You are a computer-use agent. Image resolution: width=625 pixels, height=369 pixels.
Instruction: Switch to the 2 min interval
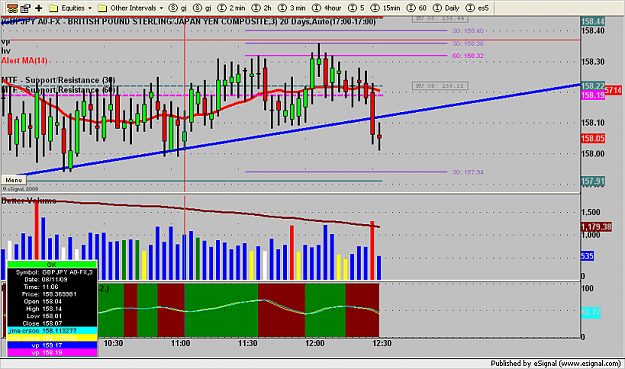[x=232, y=8]
